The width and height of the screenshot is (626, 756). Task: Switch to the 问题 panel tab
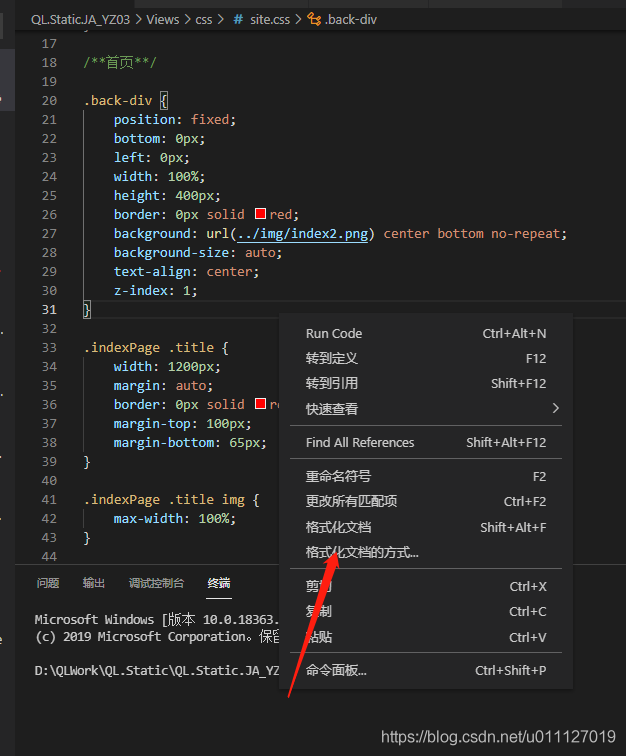[48, 583]
